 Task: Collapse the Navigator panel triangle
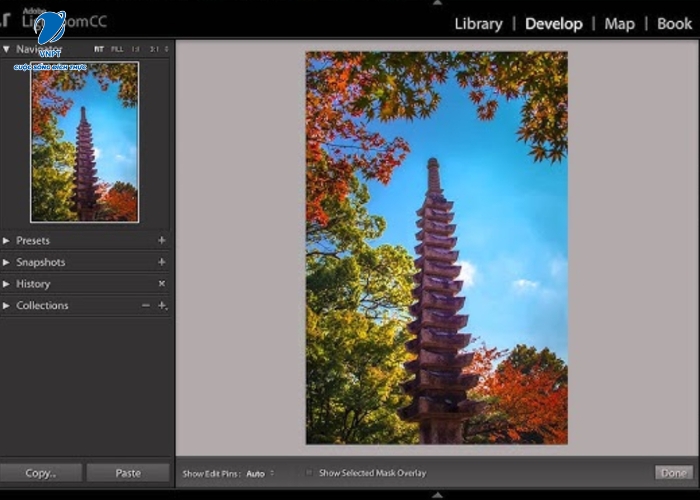pyautogui.click(x=6, y=49)
